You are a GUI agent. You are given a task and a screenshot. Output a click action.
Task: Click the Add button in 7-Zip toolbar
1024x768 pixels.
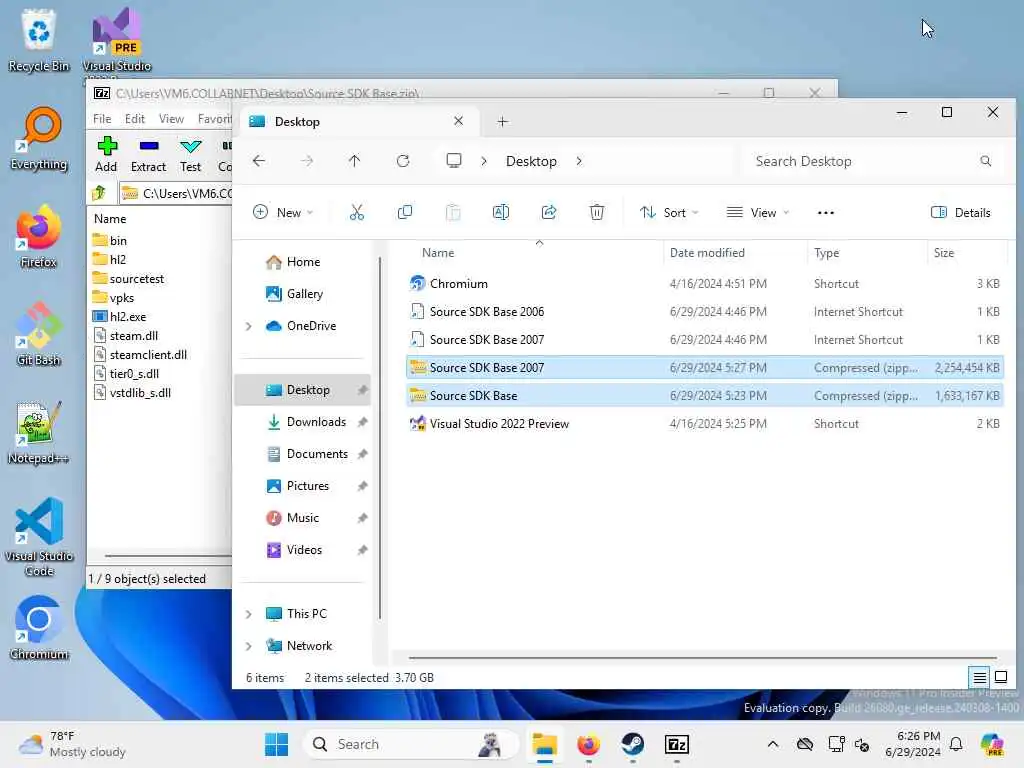[106, 154]
